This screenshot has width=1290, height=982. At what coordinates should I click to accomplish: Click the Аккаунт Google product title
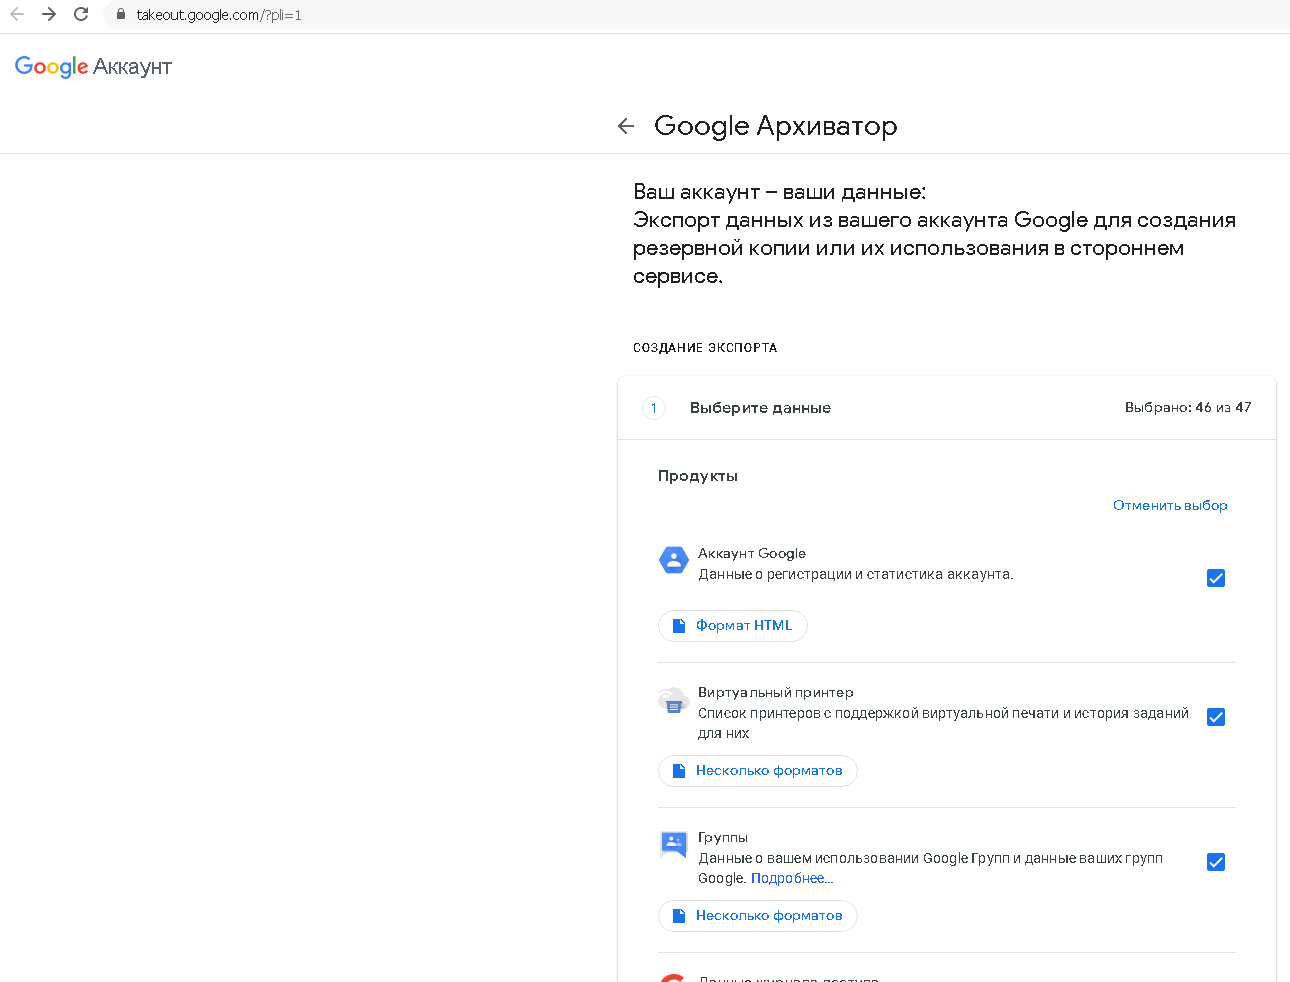(x=752, y=553)
